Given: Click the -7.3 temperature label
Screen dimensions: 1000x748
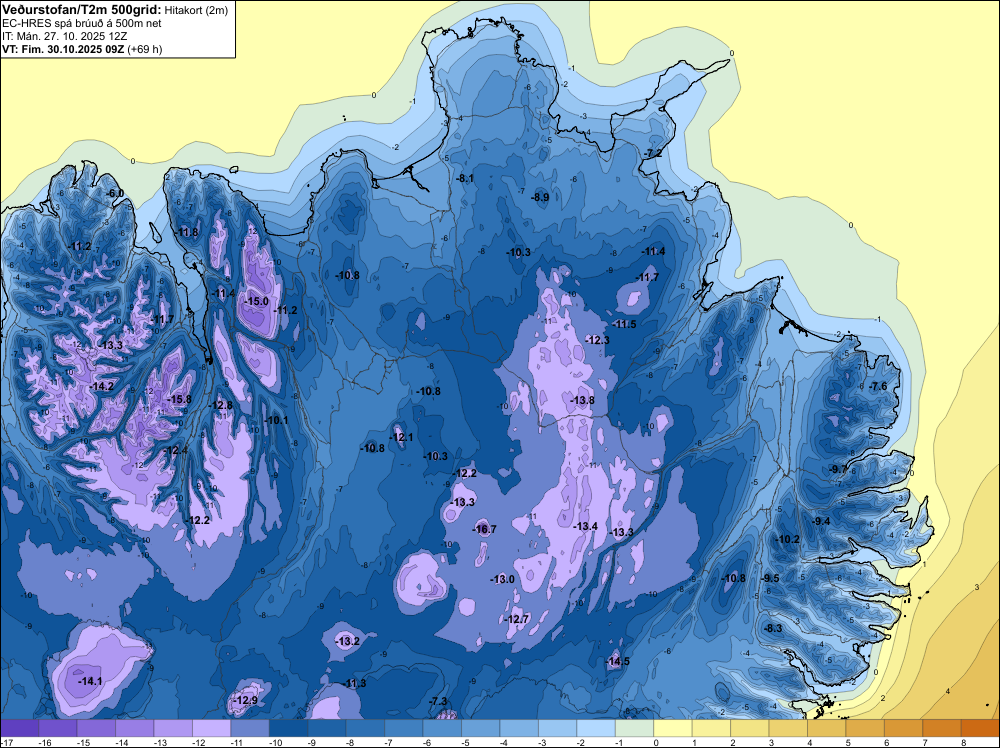Looking at the screenshot, I should (x=438, y=701).
